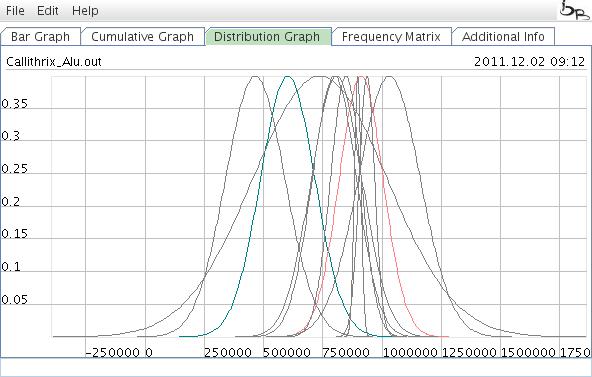
Task: Click the peak of the pink distribution curve
Action: point(362,77)
